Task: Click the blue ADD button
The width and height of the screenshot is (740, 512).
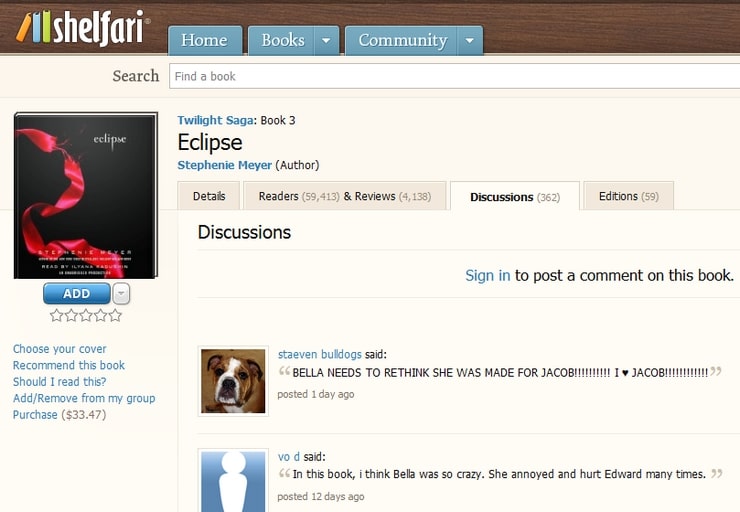Action: (76, 294)
